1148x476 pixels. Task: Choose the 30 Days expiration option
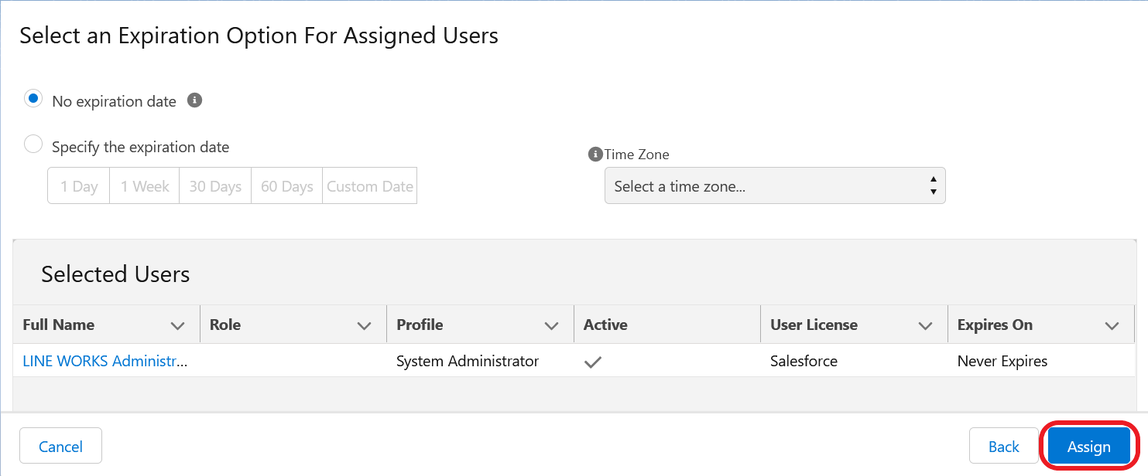pyautogui.click(x=215, y=187)
